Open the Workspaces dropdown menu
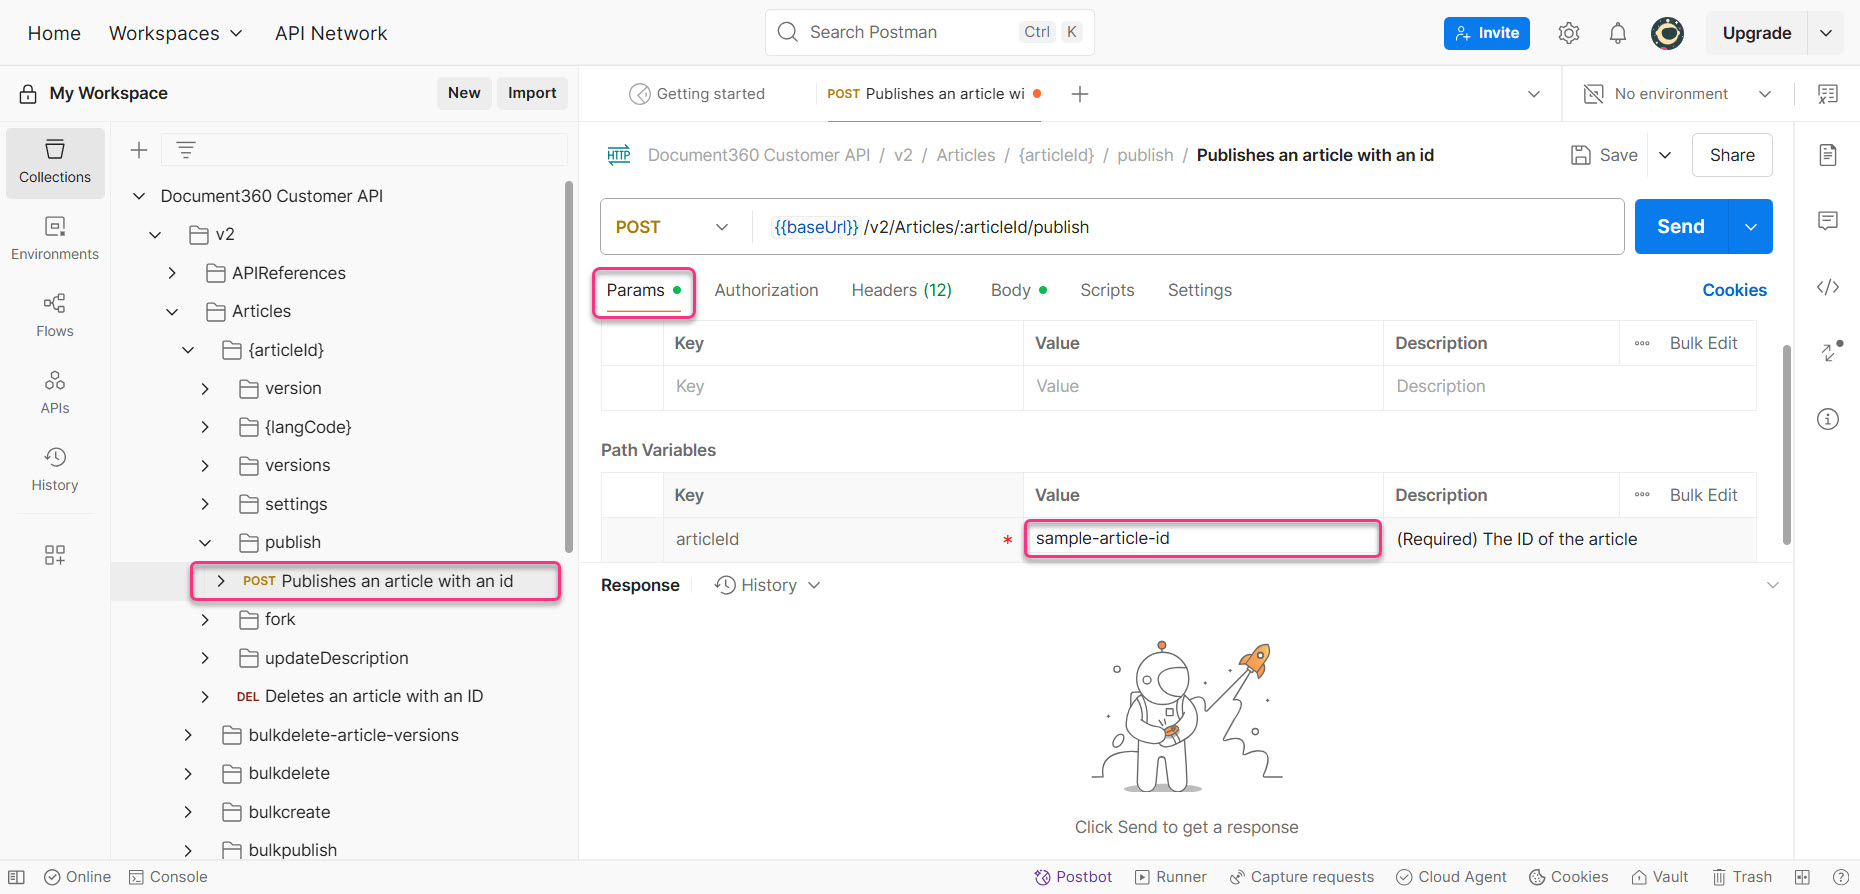 click(x=176, y=33)
